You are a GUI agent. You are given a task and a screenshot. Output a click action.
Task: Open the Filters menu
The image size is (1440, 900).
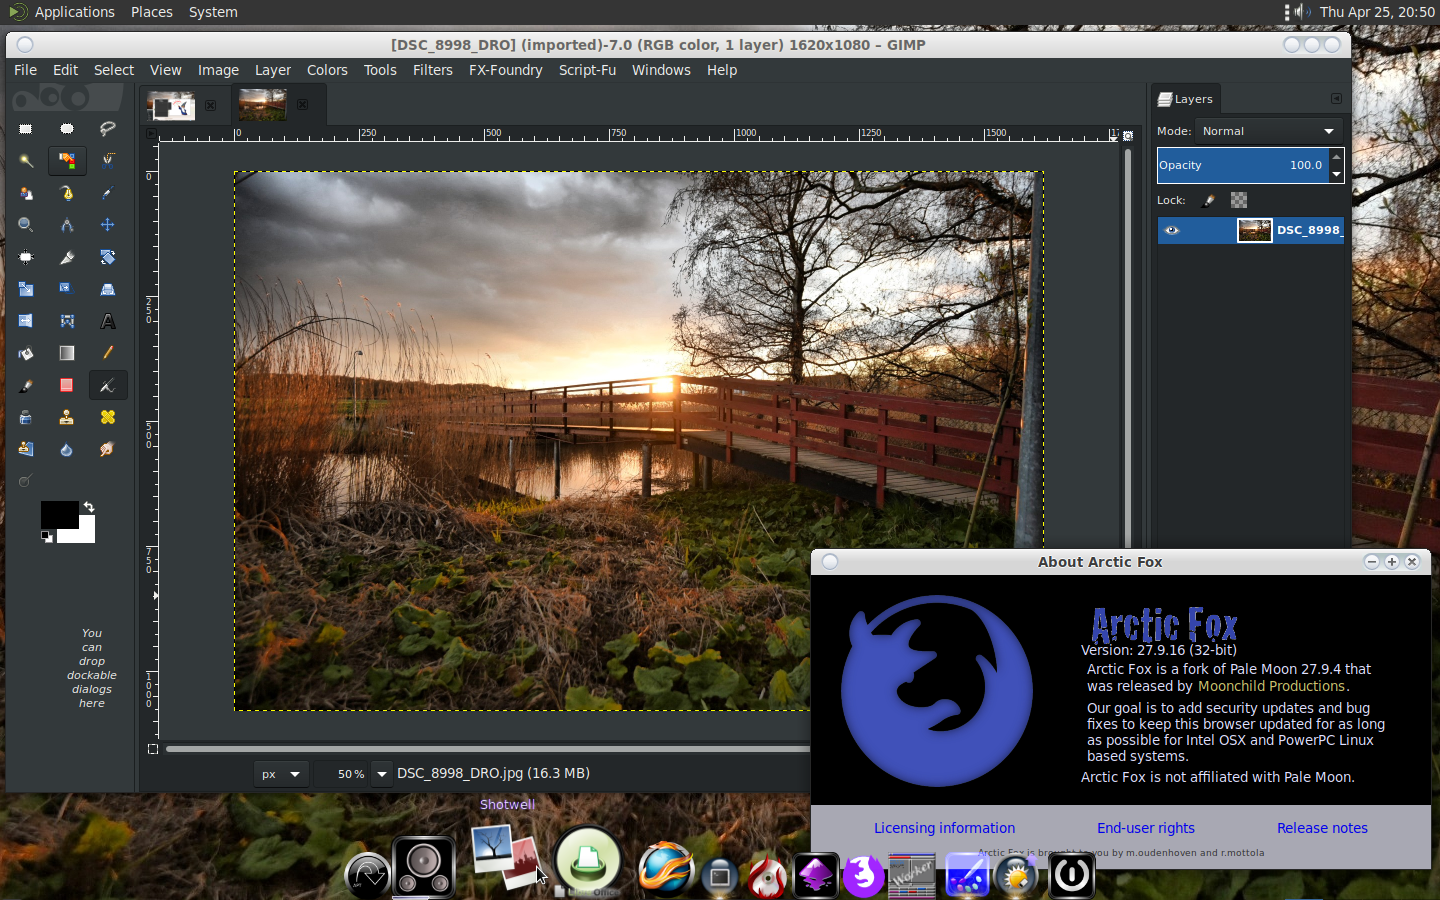432,70
